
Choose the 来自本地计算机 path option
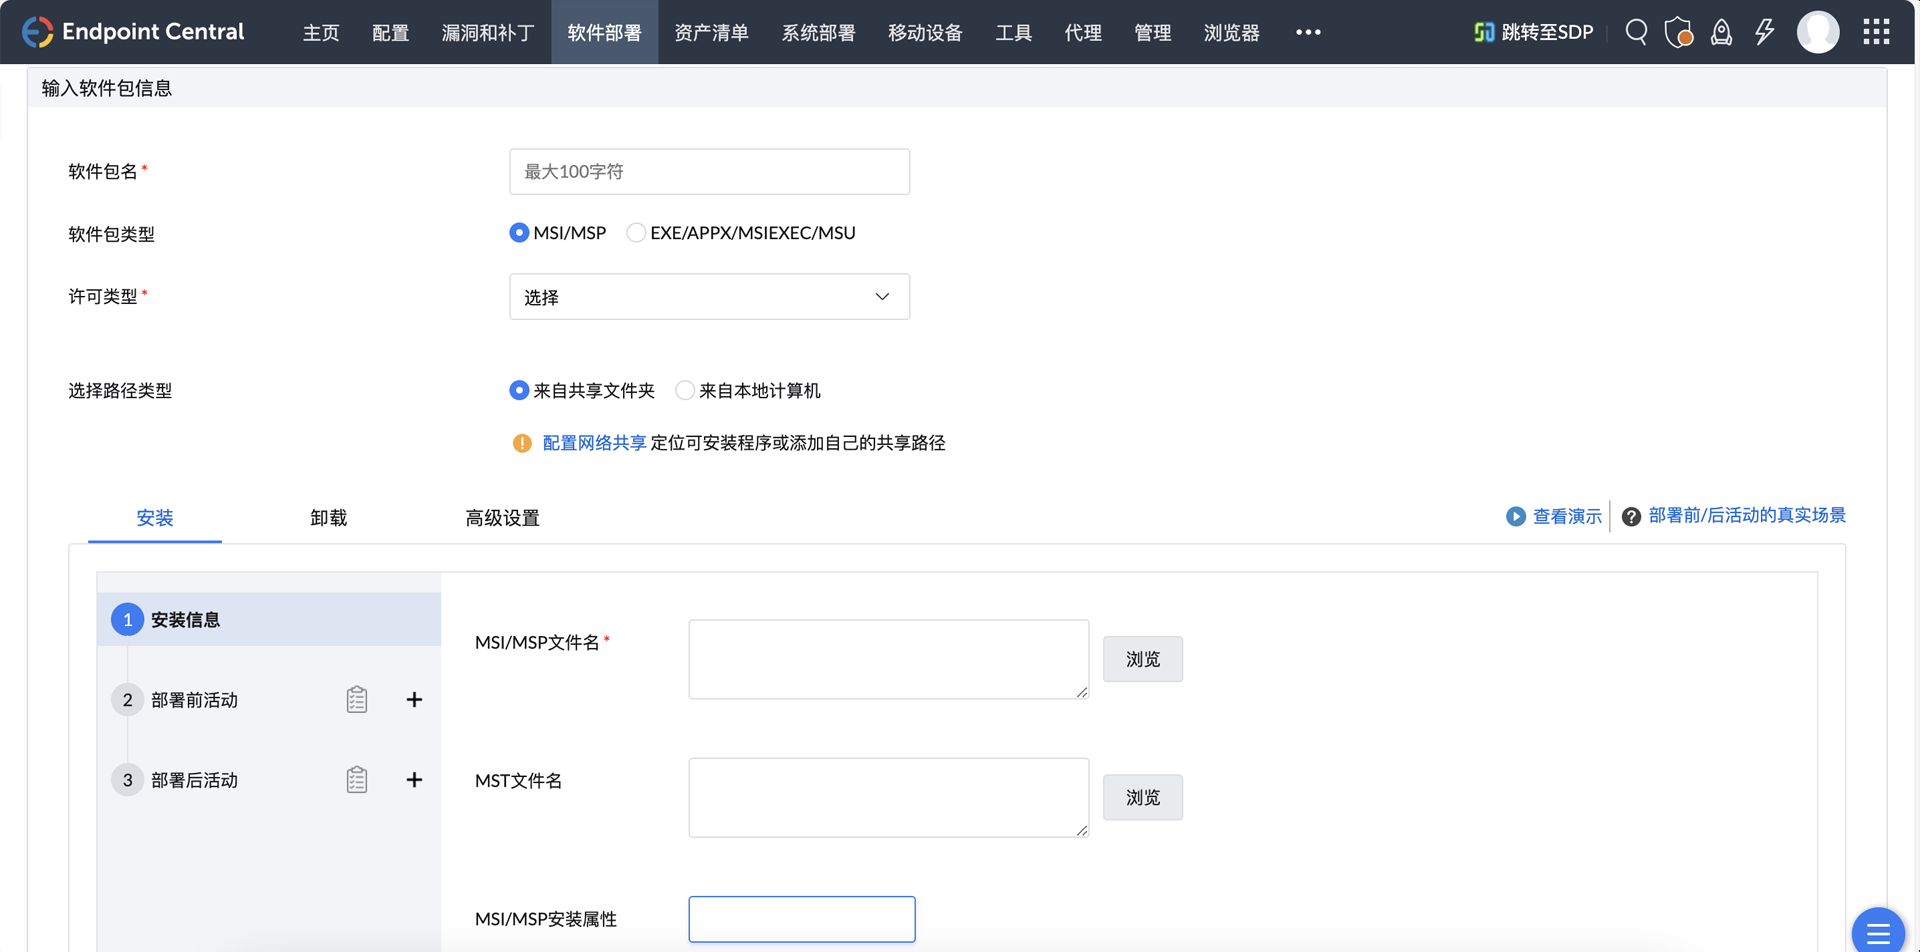685,391
